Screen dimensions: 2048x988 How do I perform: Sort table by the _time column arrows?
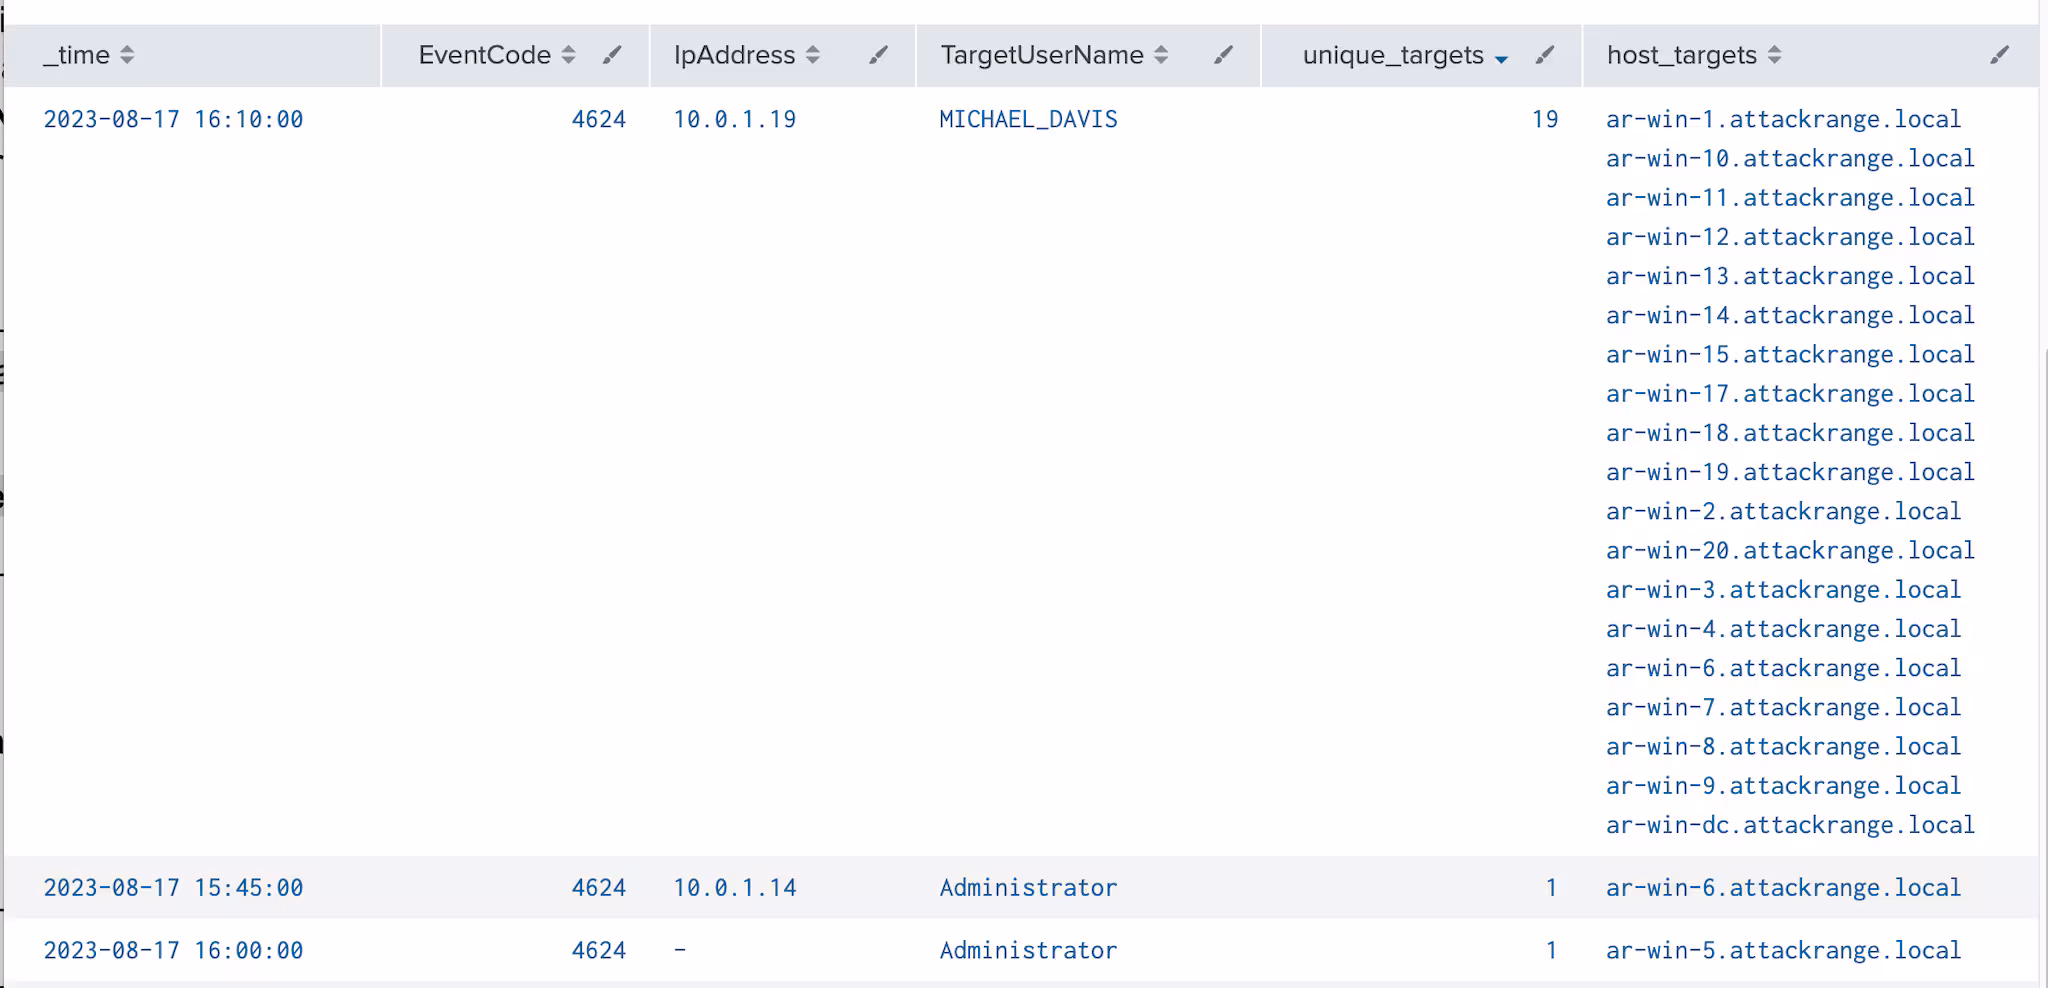[x=127, y=55]
